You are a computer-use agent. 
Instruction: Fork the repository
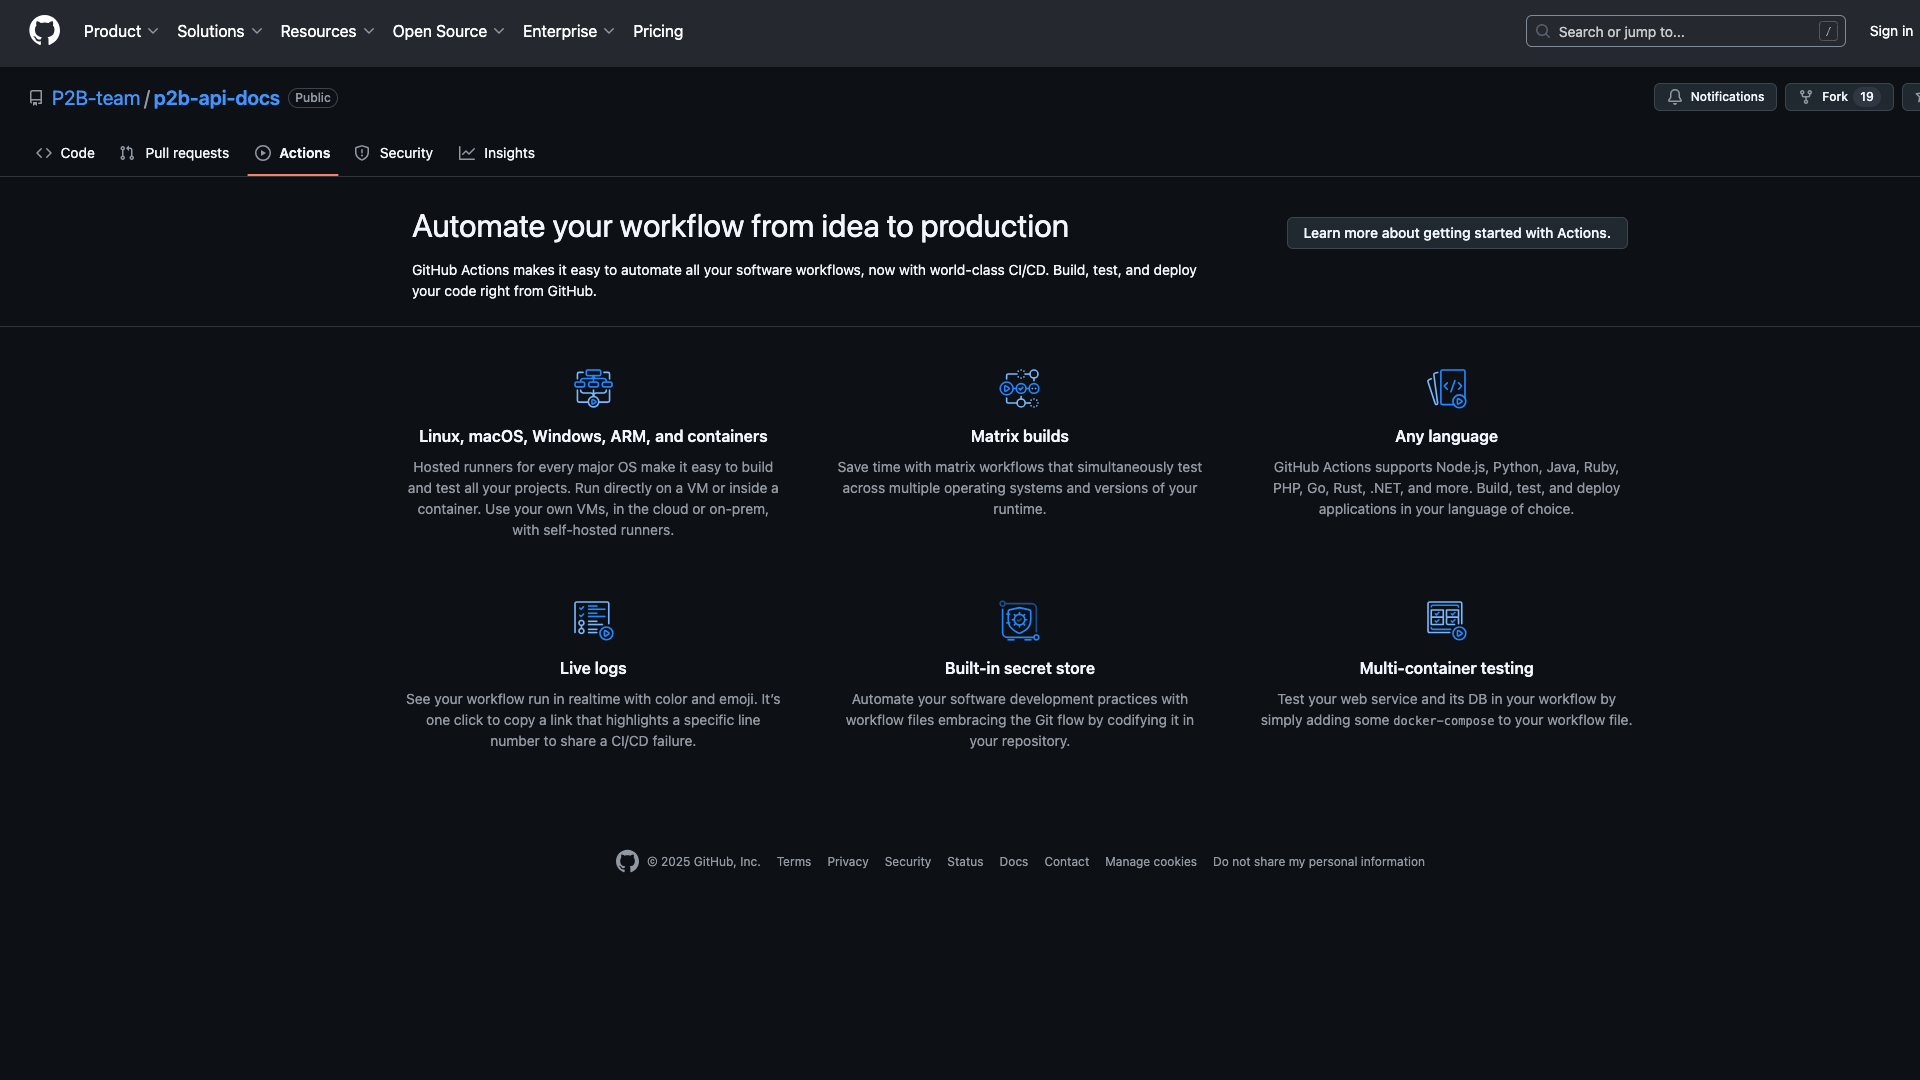pyautogui.click(x=1839, y=97)
